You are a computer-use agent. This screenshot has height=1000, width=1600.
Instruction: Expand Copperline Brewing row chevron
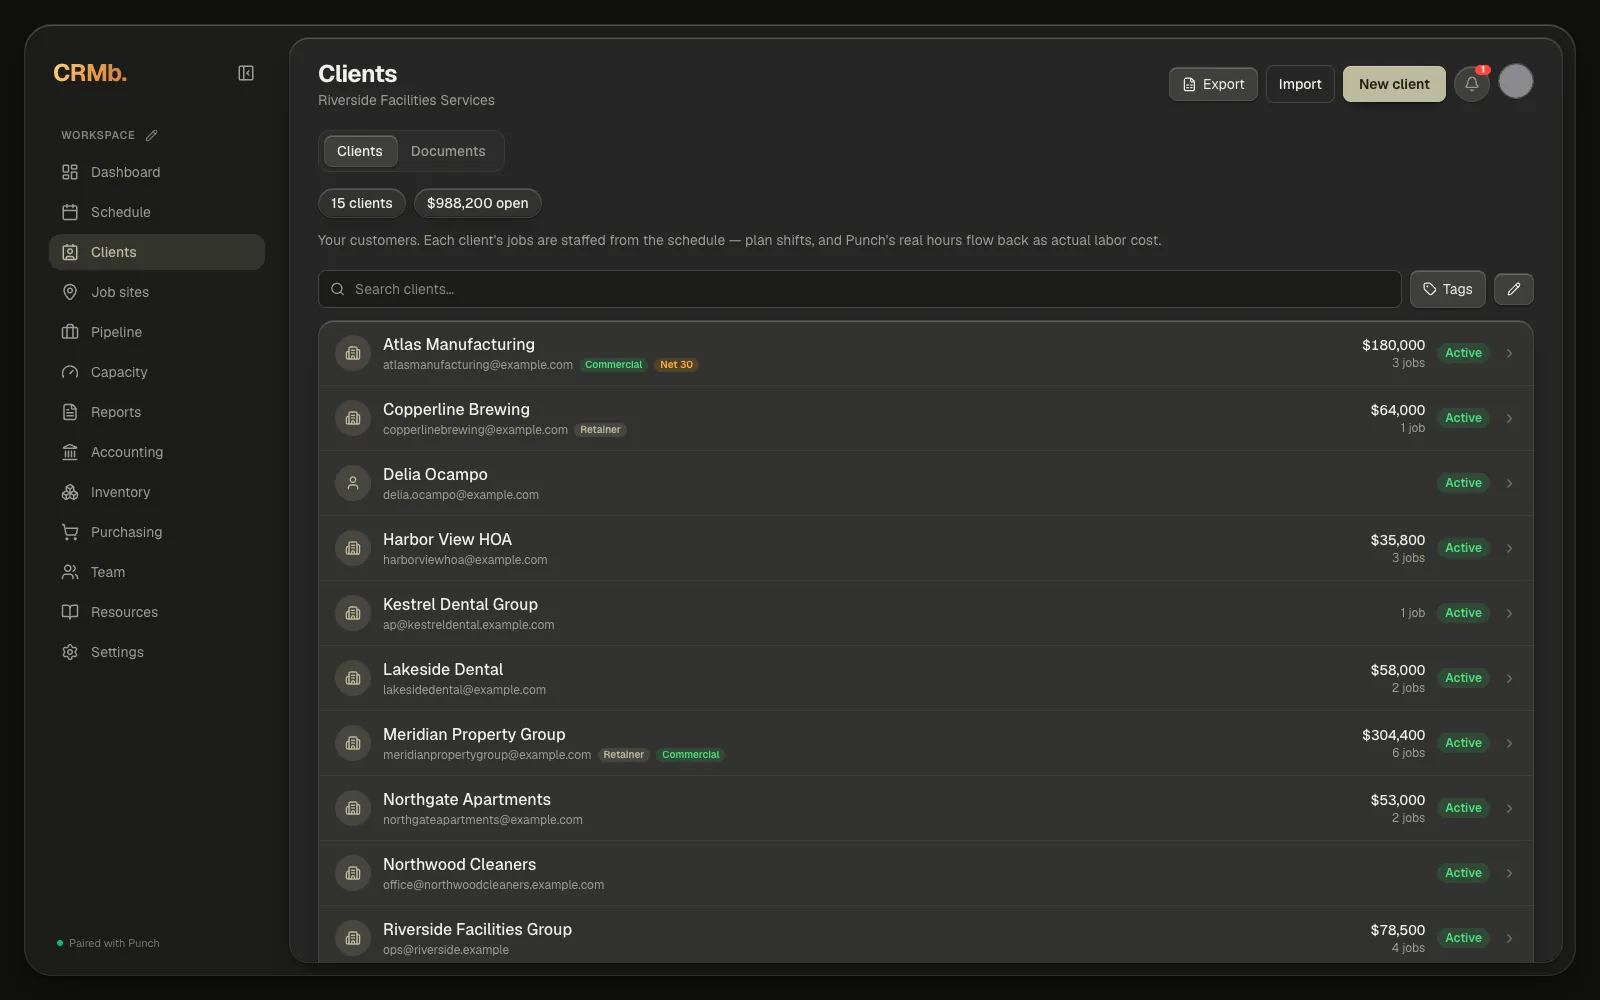click(x=1509, y=418)
